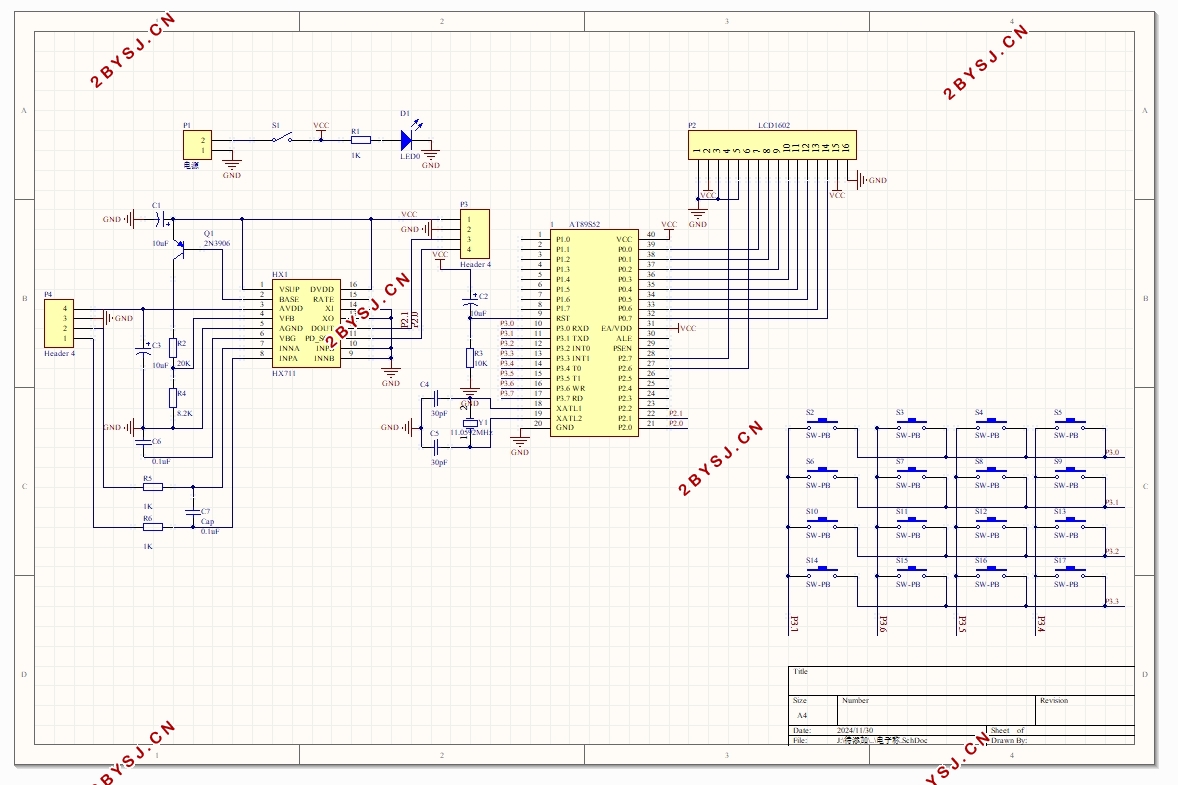
Task: Select the Number field in title block
Action: pos(937,710)
